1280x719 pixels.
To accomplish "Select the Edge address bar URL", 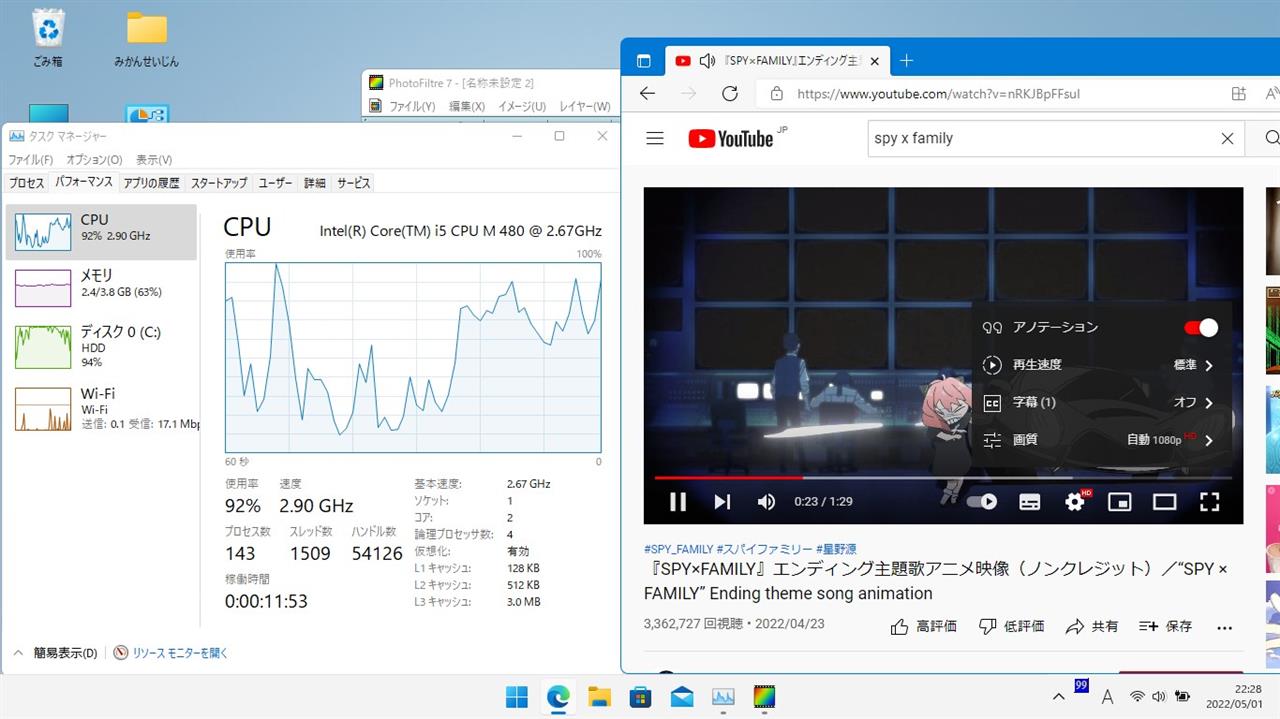I will pos(938,94).
